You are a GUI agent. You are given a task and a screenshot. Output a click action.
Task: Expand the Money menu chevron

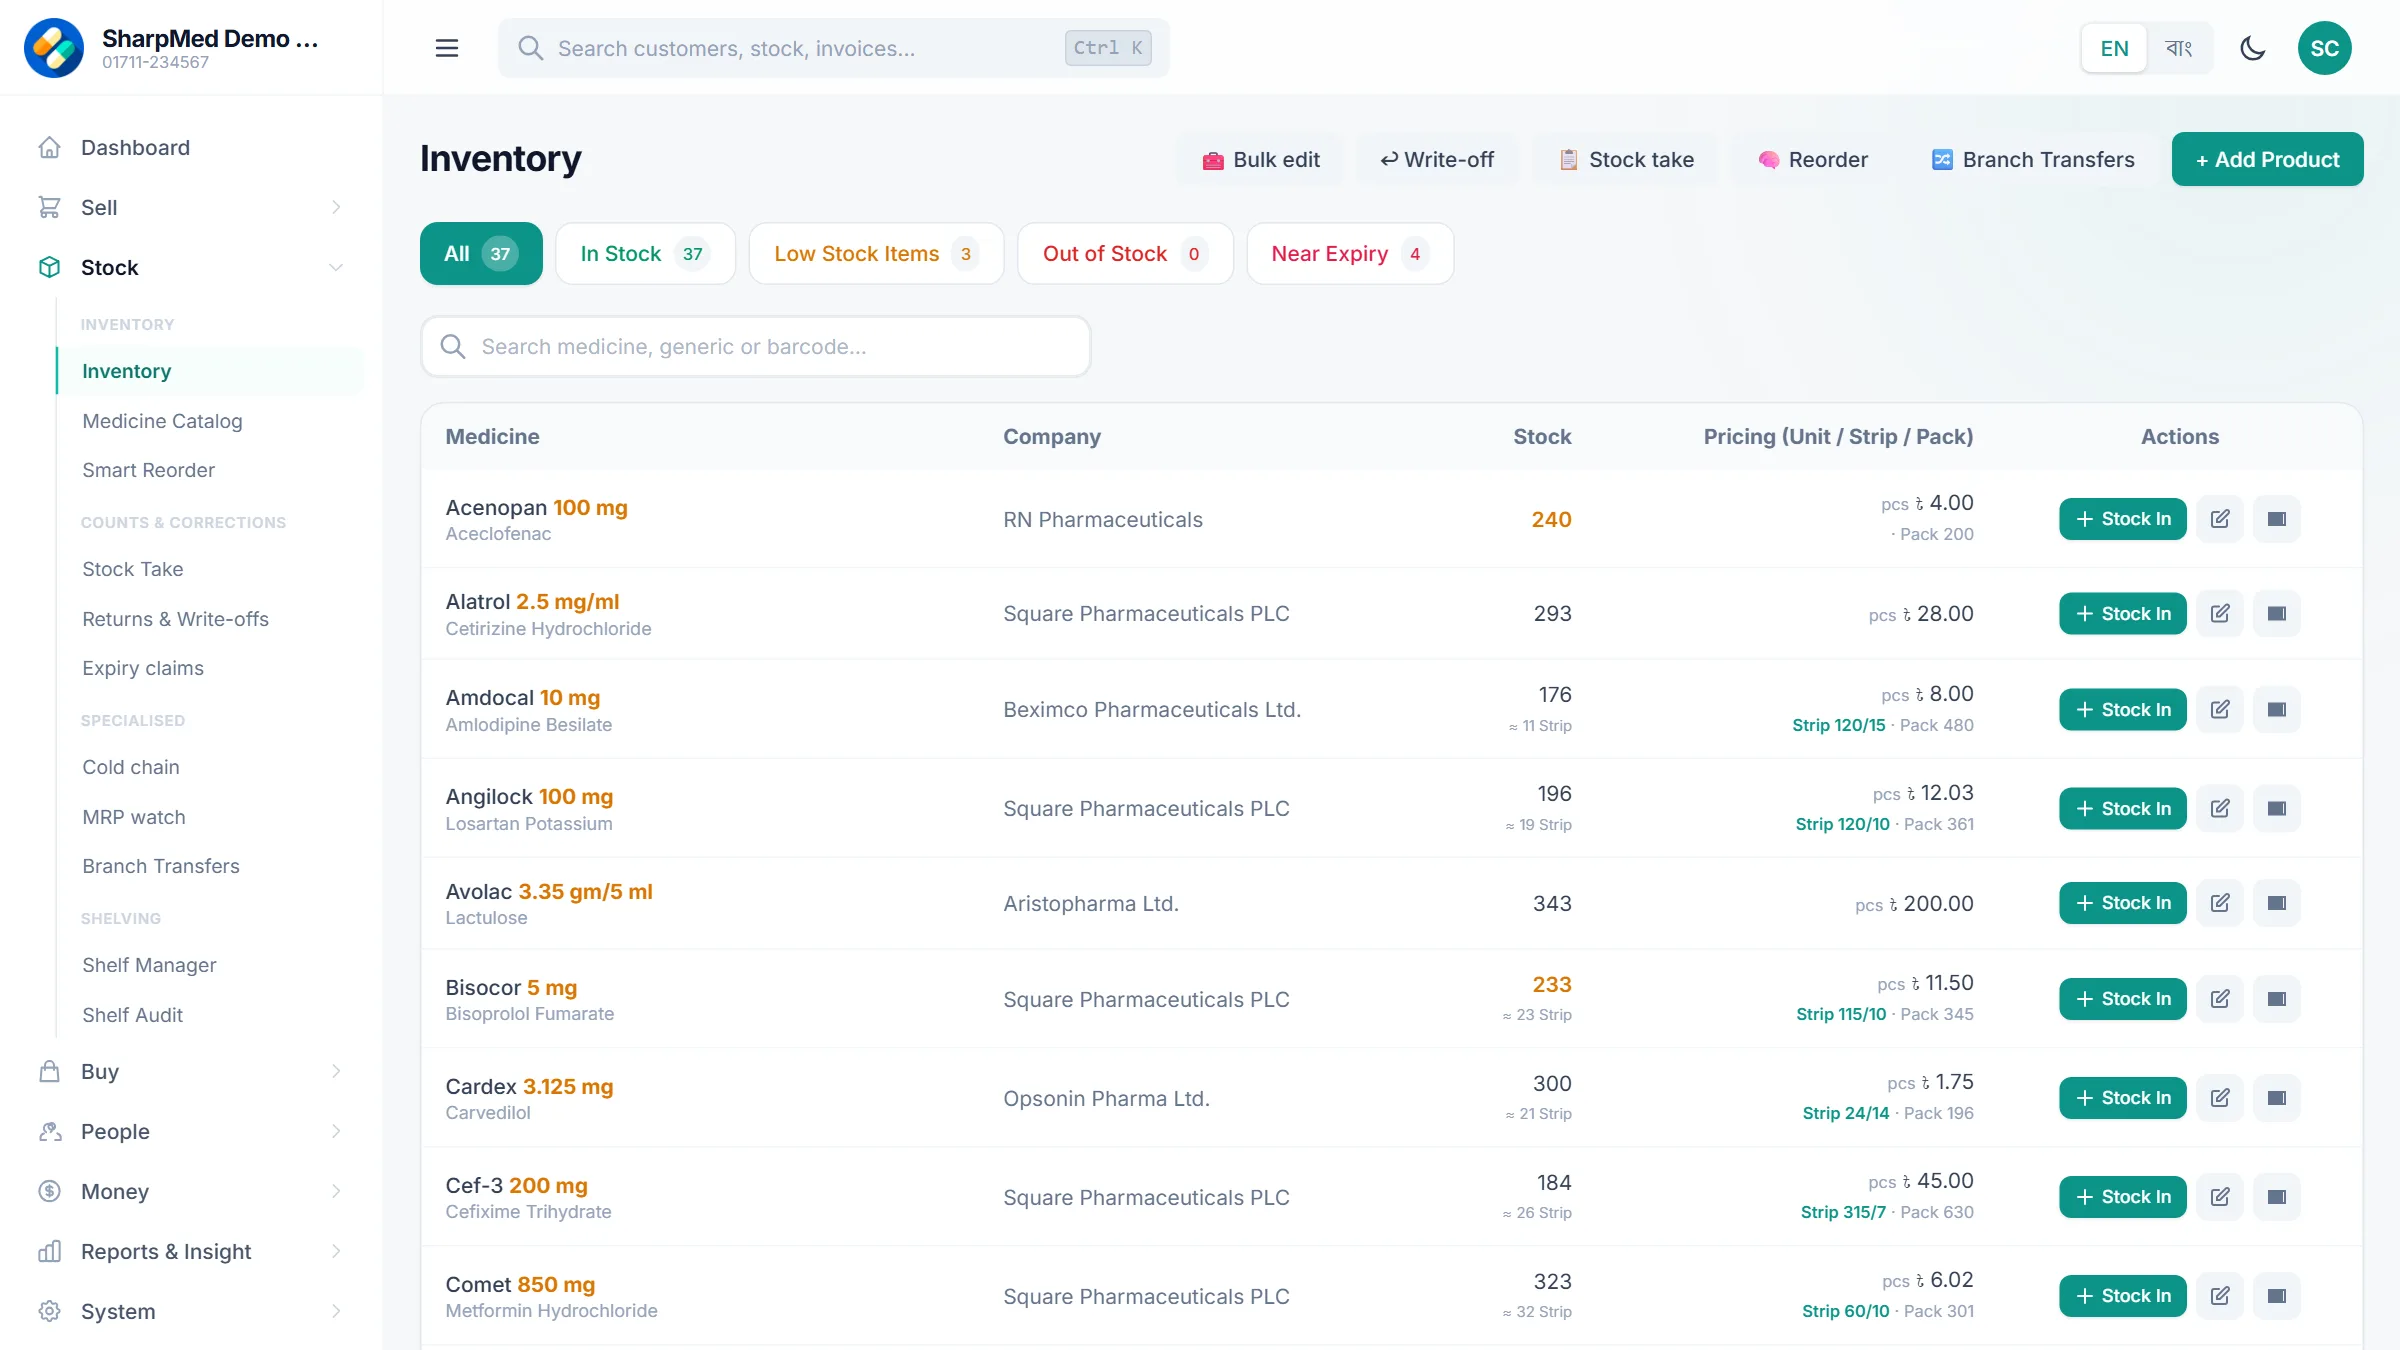(x=336, y=1192)
